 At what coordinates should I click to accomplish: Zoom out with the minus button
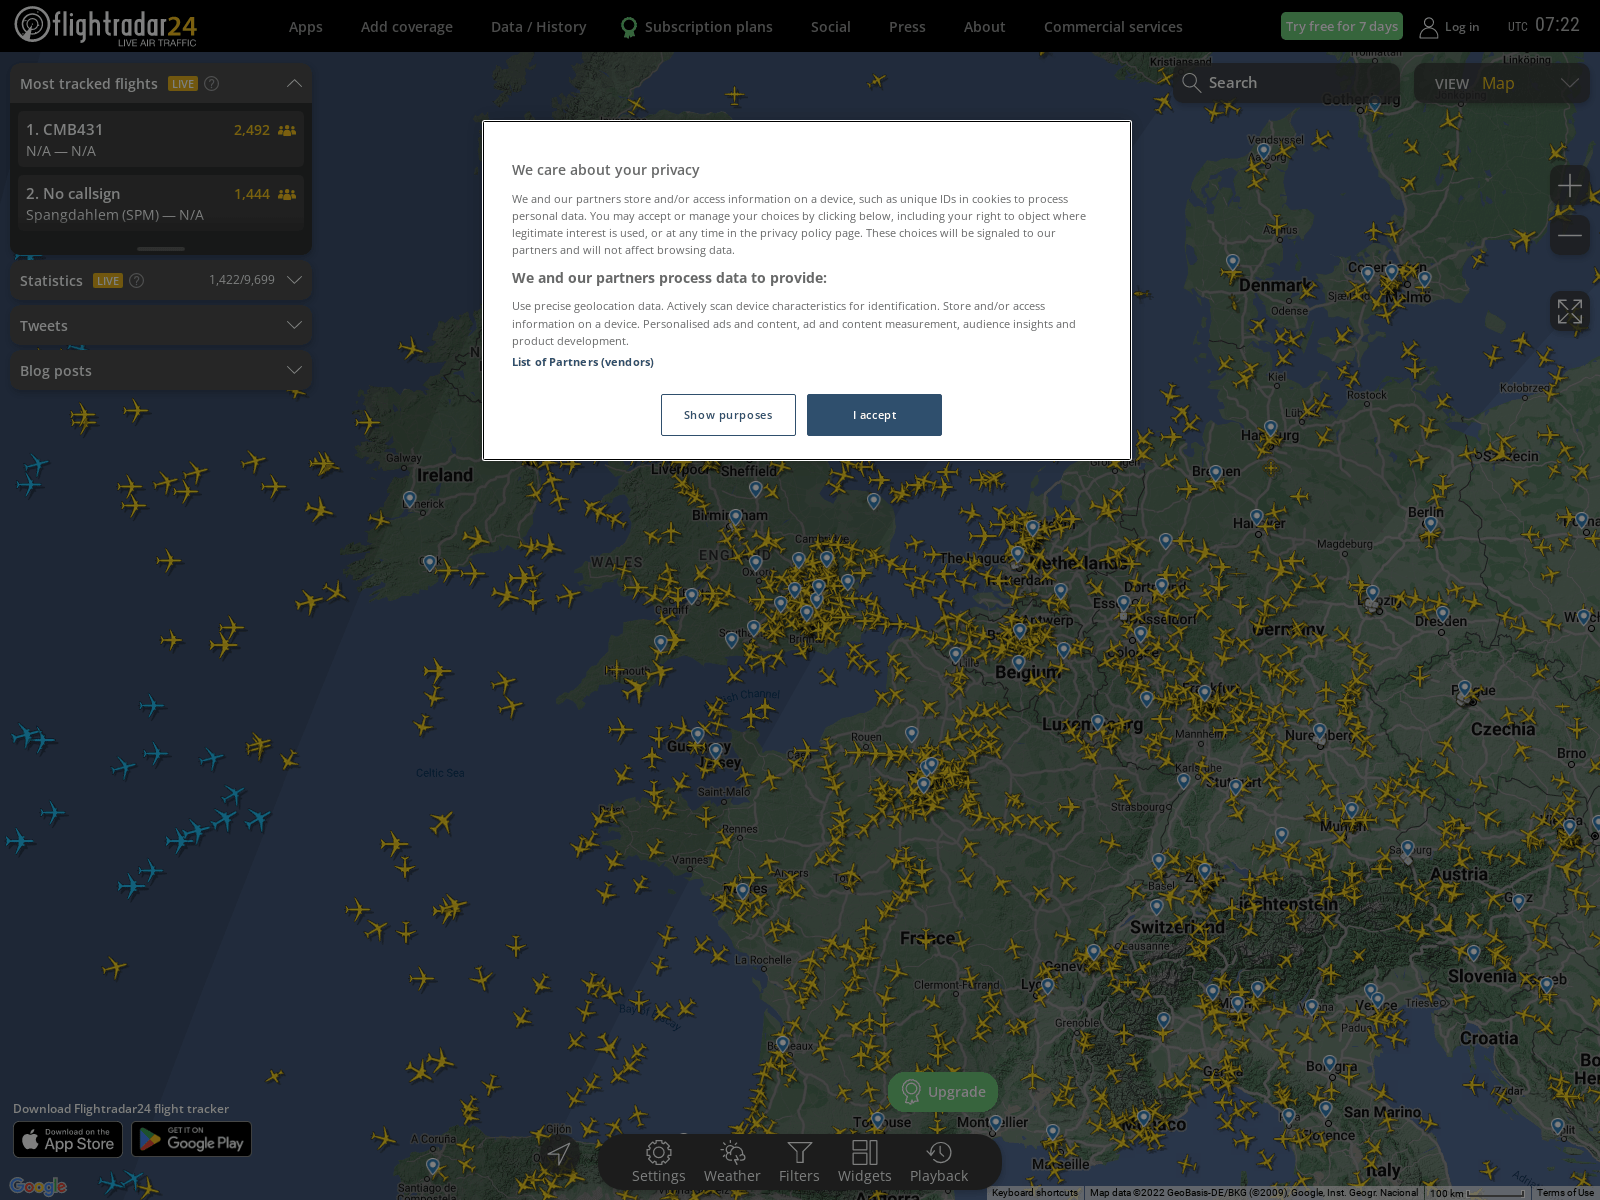[1569, 236]
